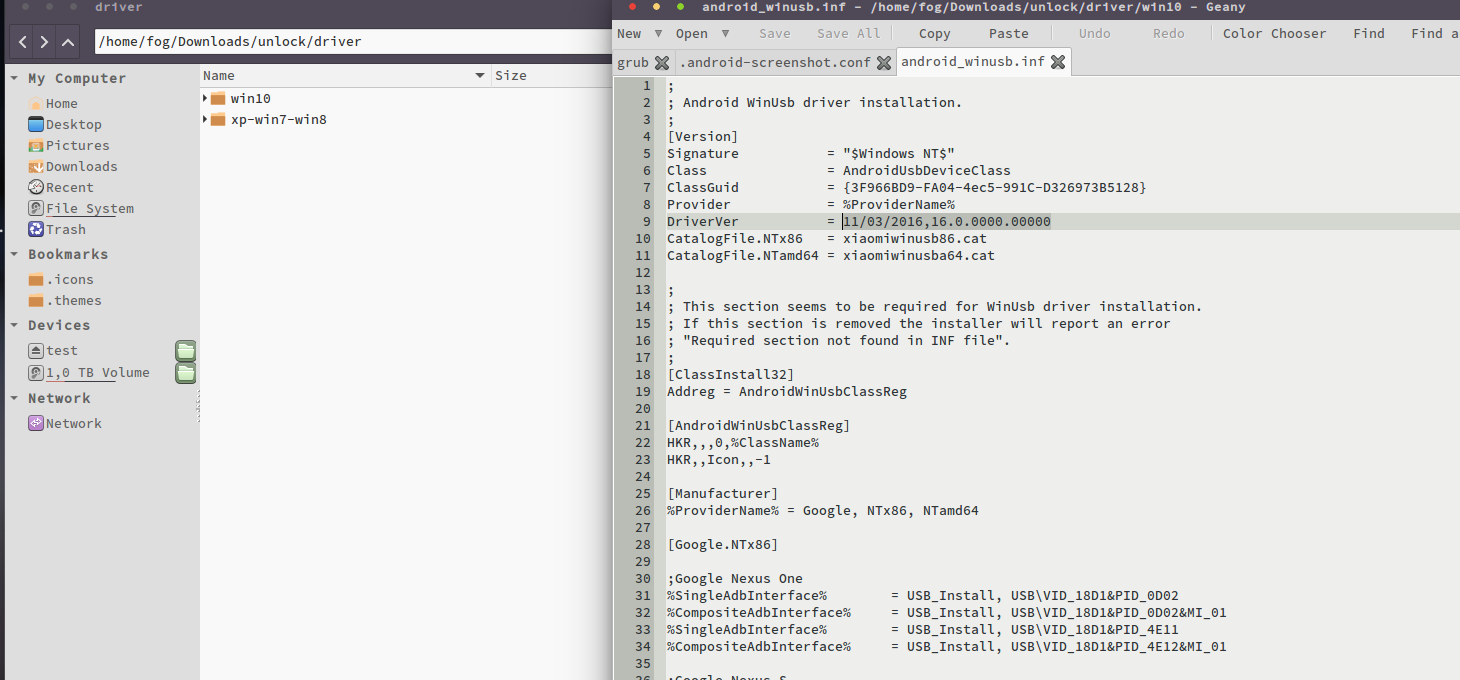Eject the test device

36,351
